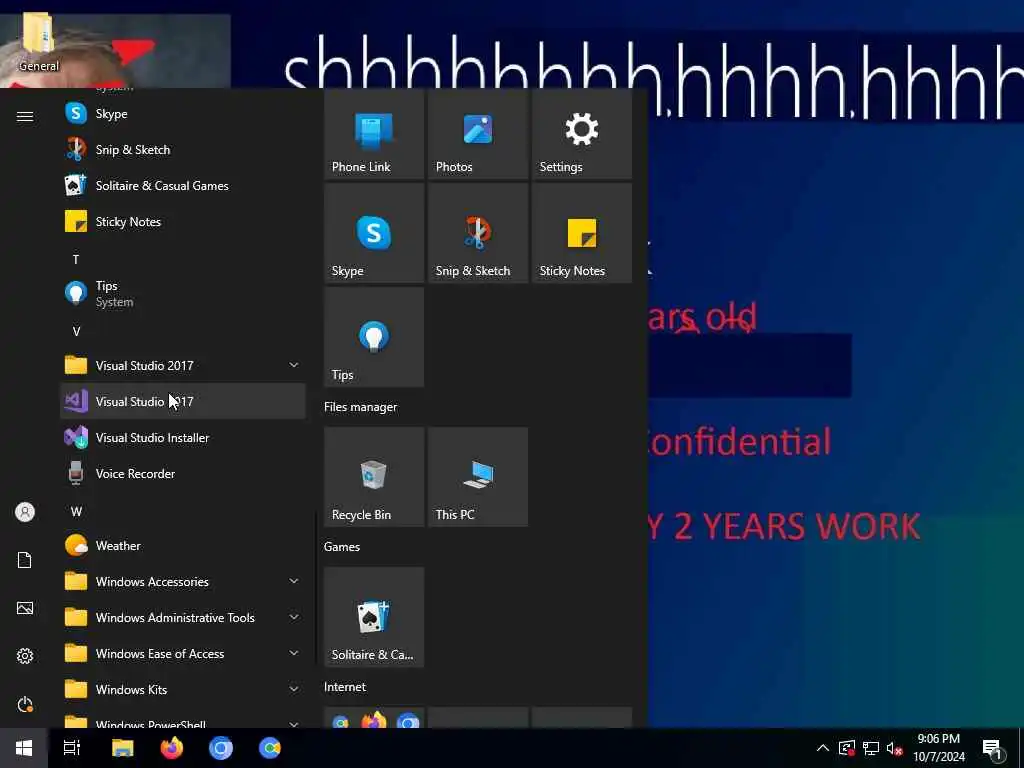Expand Windows Administrative Tools folder

tap(183, 617)
